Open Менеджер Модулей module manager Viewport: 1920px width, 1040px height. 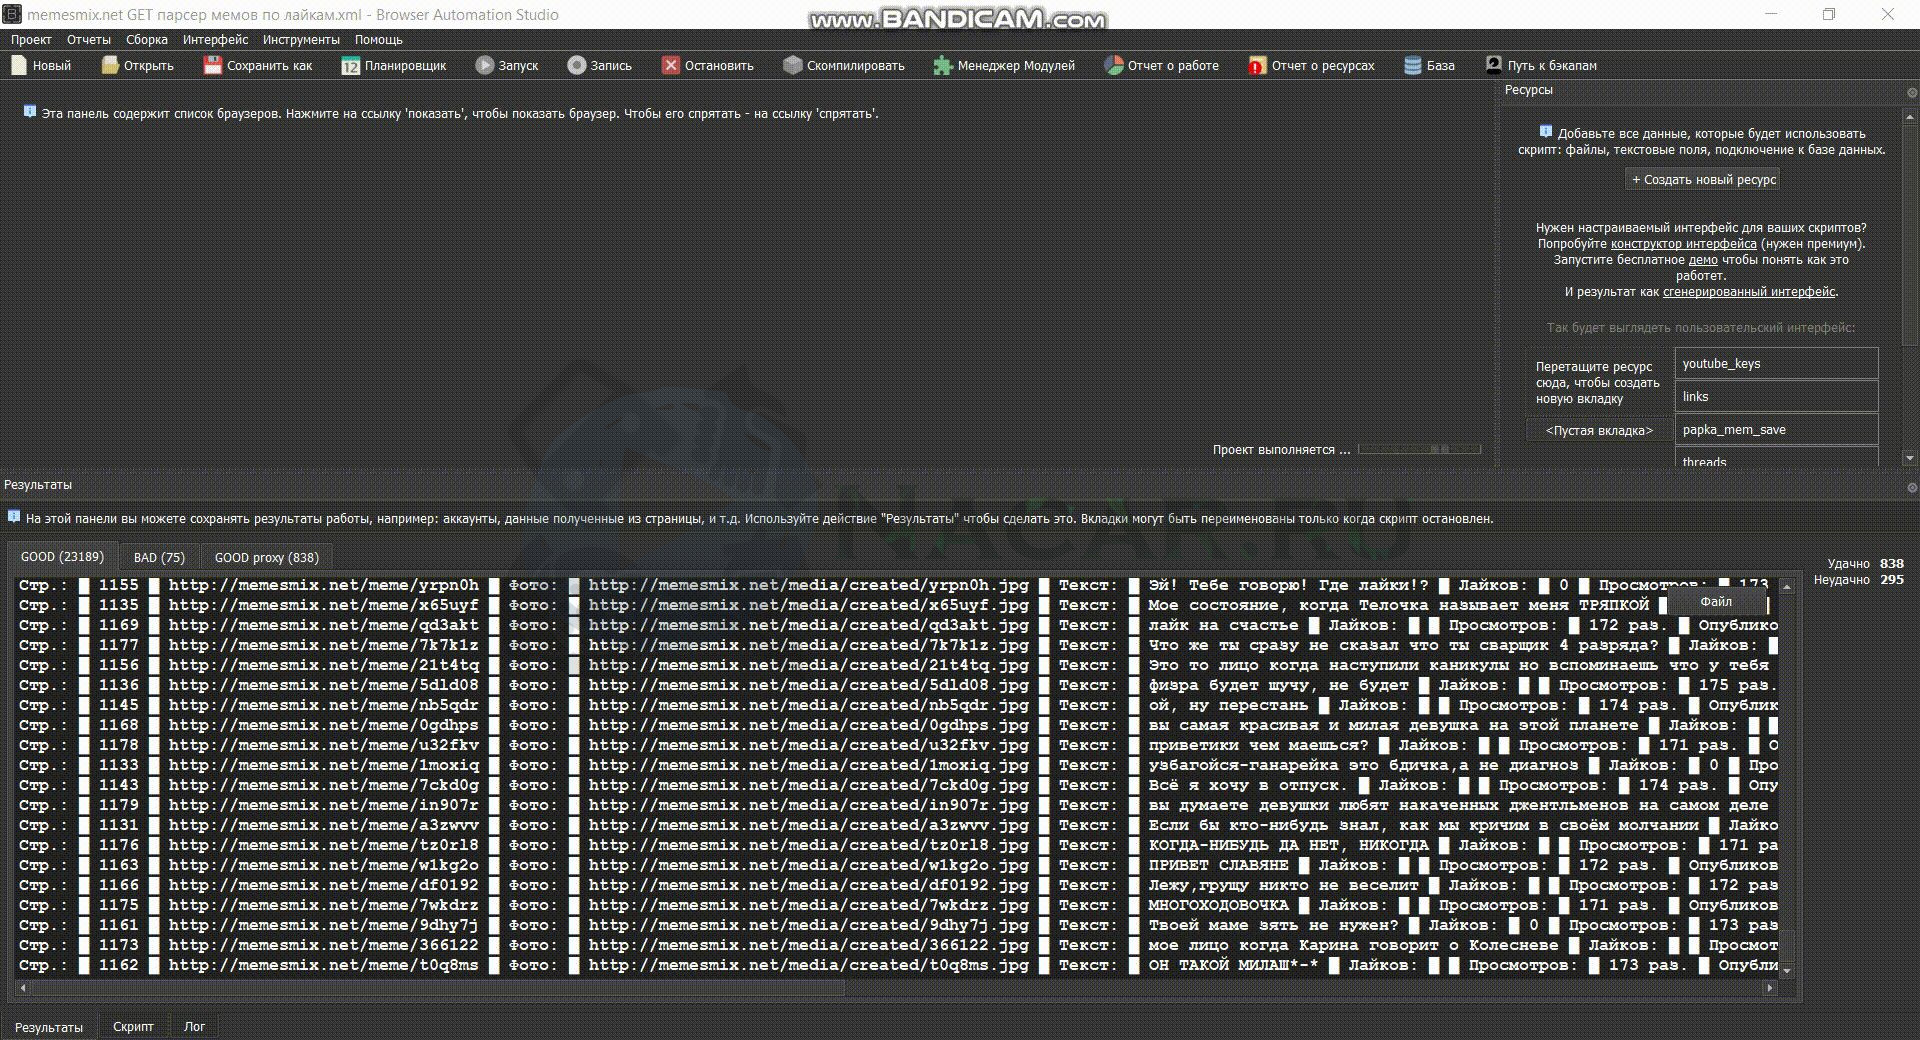tap(1004, 65)
